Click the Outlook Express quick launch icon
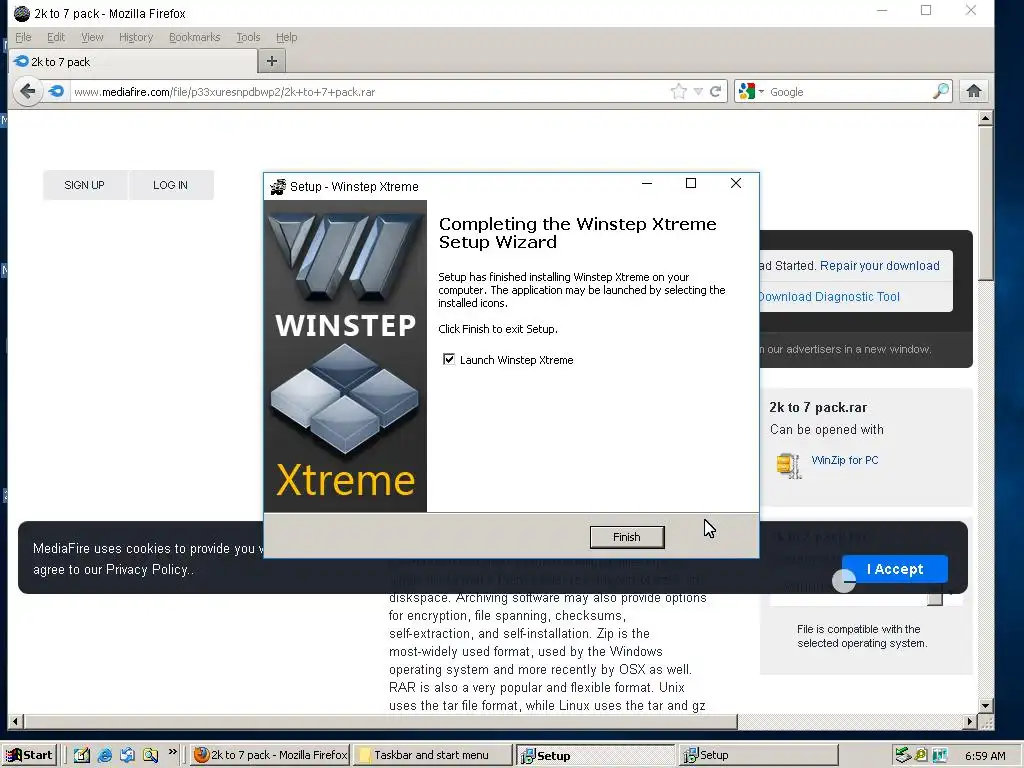The height and width of the screenshot is (768, 1024). [127, 755]
